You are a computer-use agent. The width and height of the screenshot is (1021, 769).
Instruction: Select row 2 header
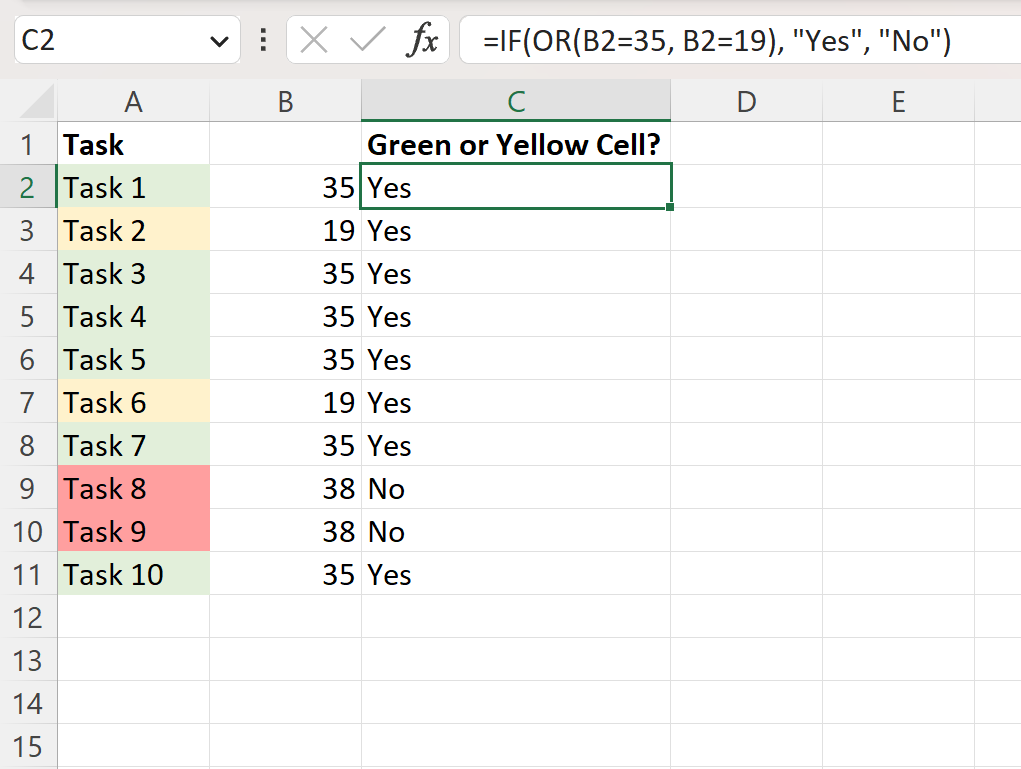[28, 187]
